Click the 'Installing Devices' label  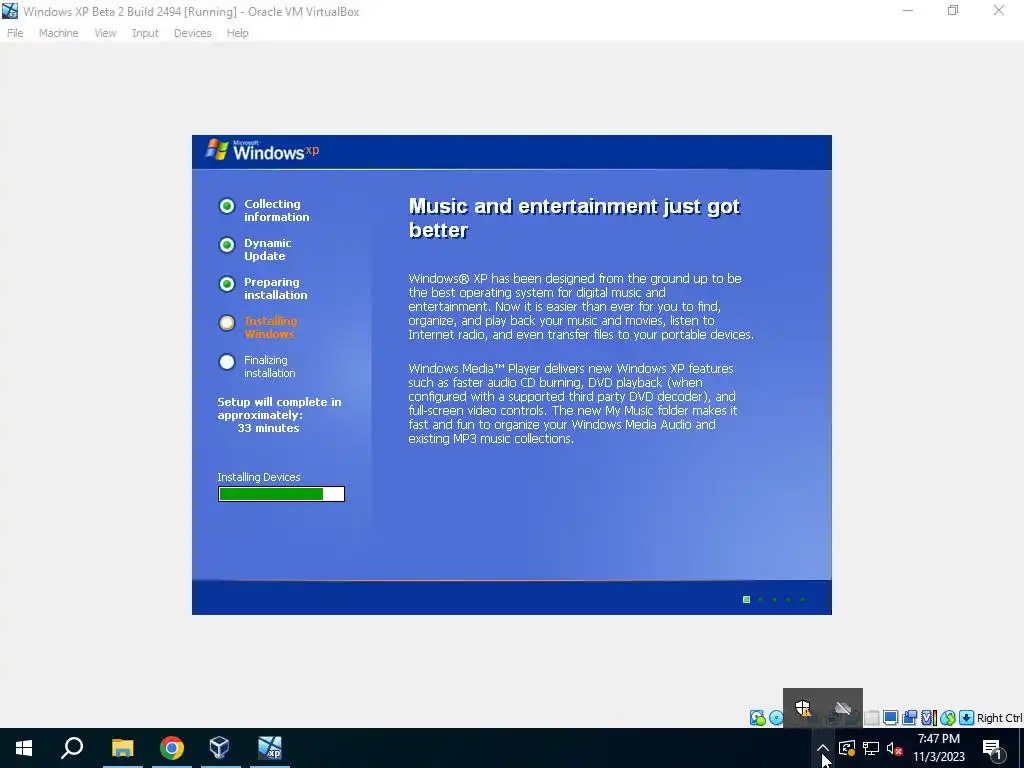pos(259,477)
